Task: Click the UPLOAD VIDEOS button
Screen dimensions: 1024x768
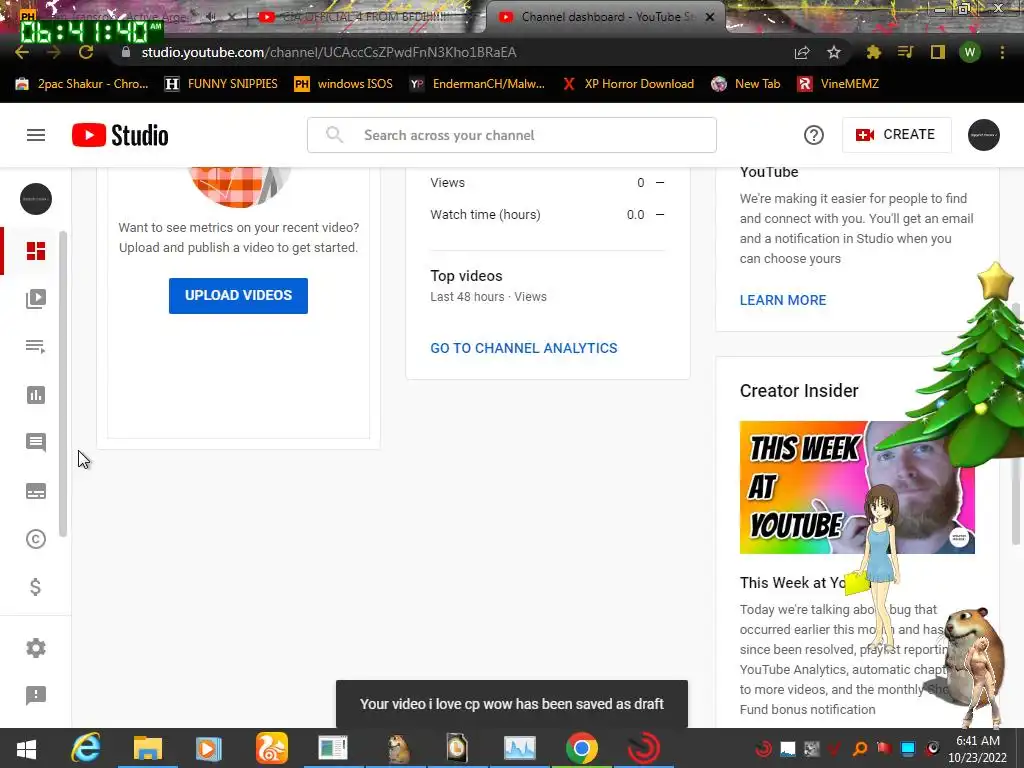Action: tap(238, 295)
